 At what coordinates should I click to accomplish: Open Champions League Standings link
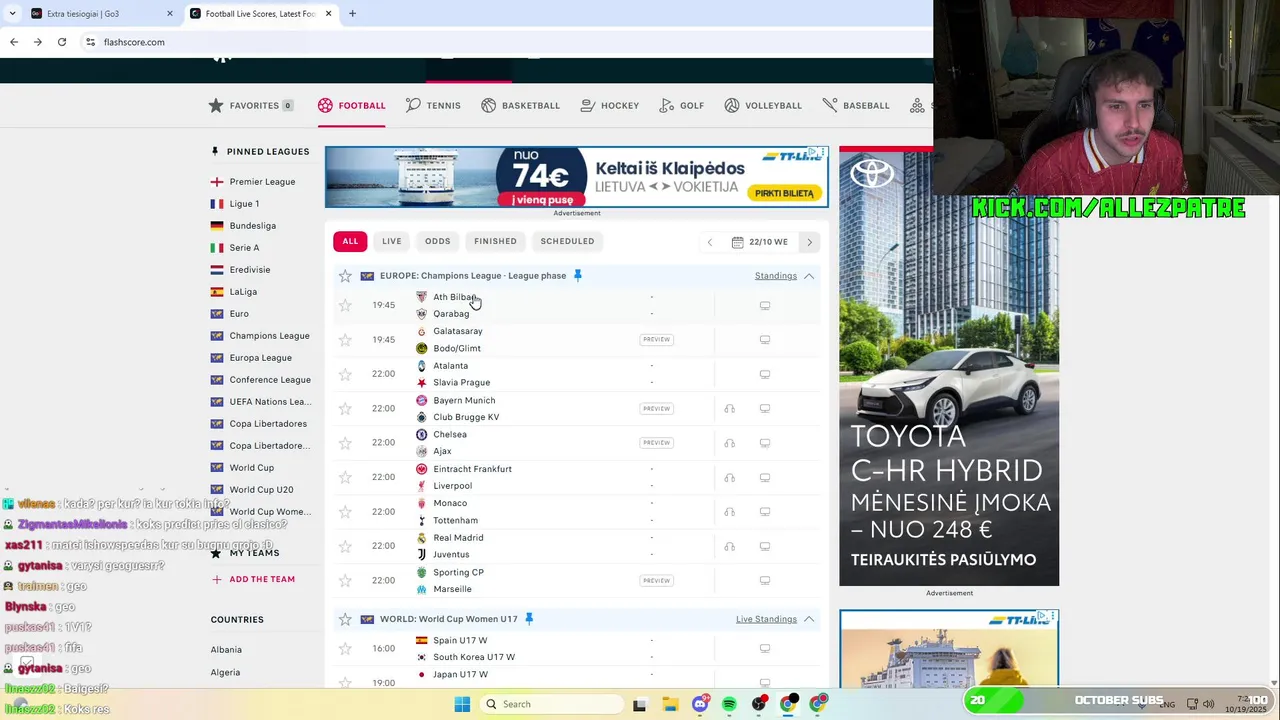776,276
